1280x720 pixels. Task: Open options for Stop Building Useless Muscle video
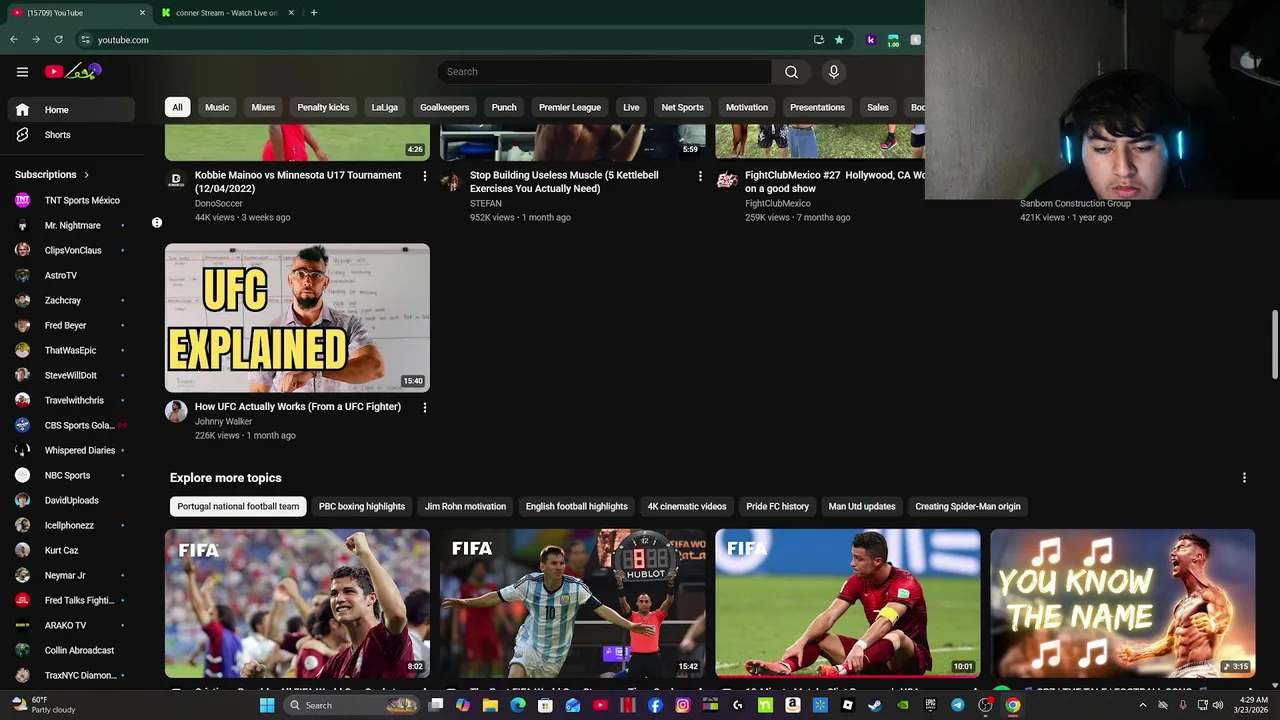pyautogui.click(x=700, y=176)
